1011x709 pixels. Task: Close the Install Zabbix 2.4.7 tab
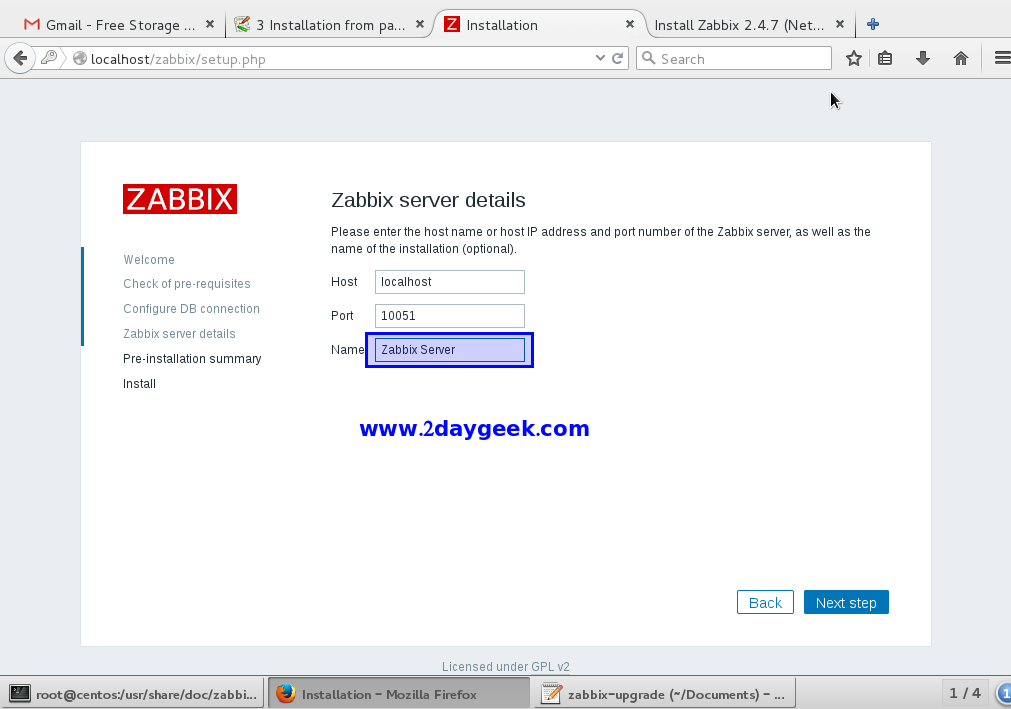[x=839, y=24]
